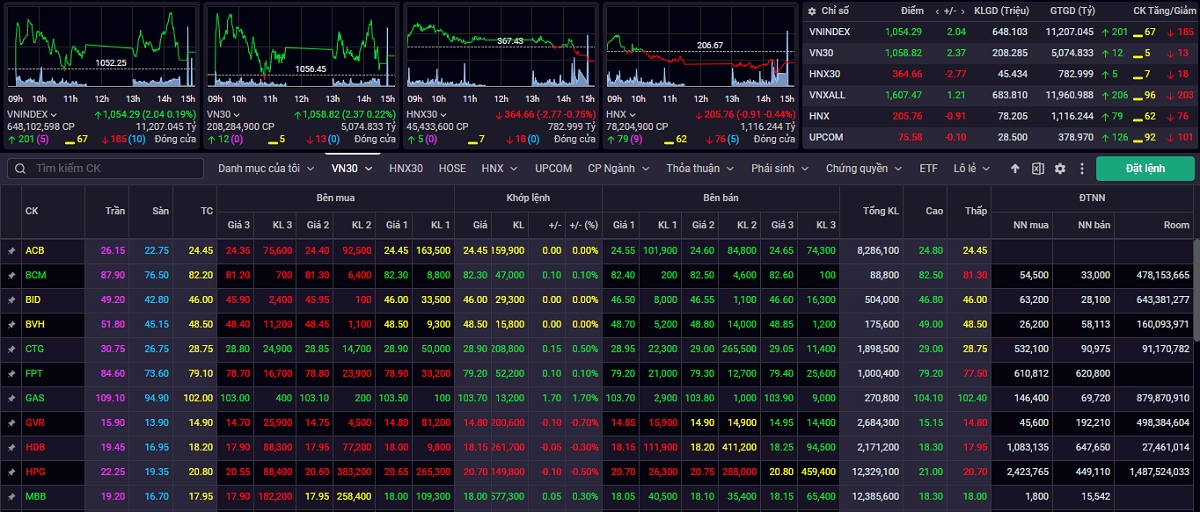Screen dimensions: 1200x512
Task: Open the CP Ngành dropdown
Action: pyautogui.click(x=618, y=169)
